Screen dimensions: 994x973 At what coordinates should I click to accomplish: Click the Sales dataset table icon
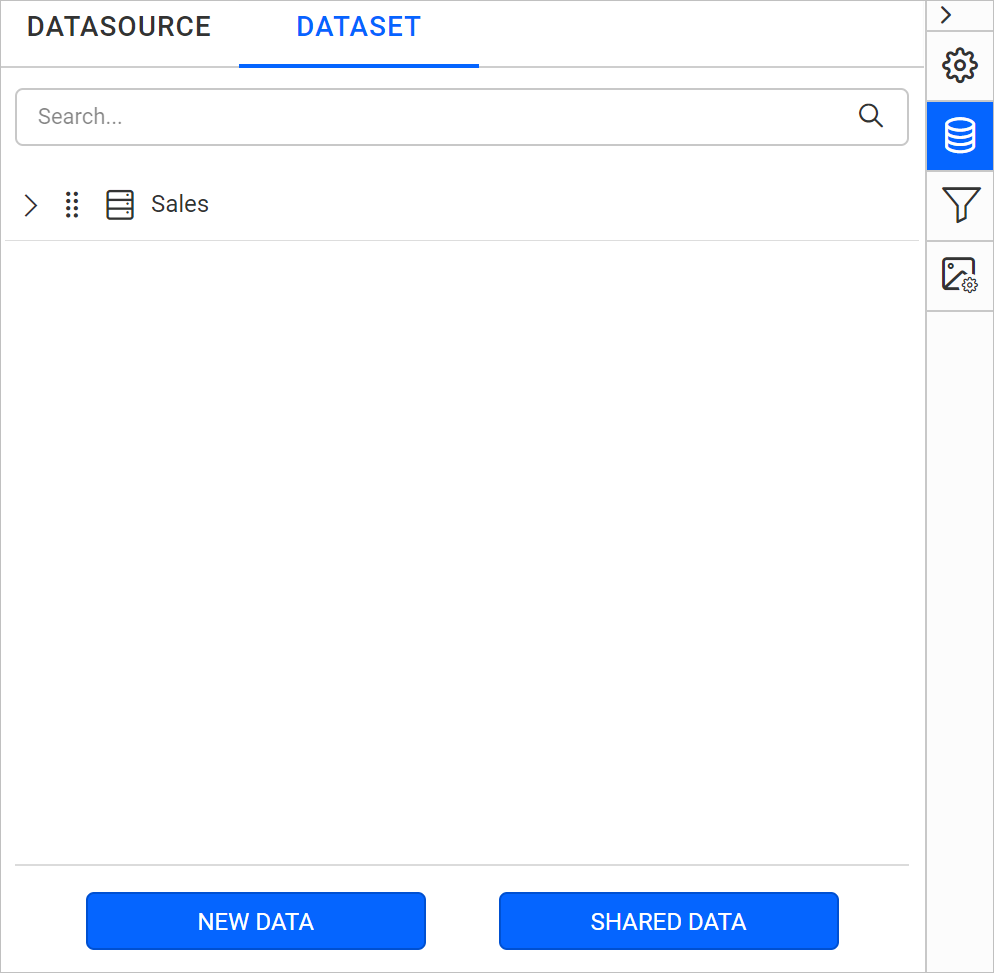pyautogui.click(x=120, y=205)
